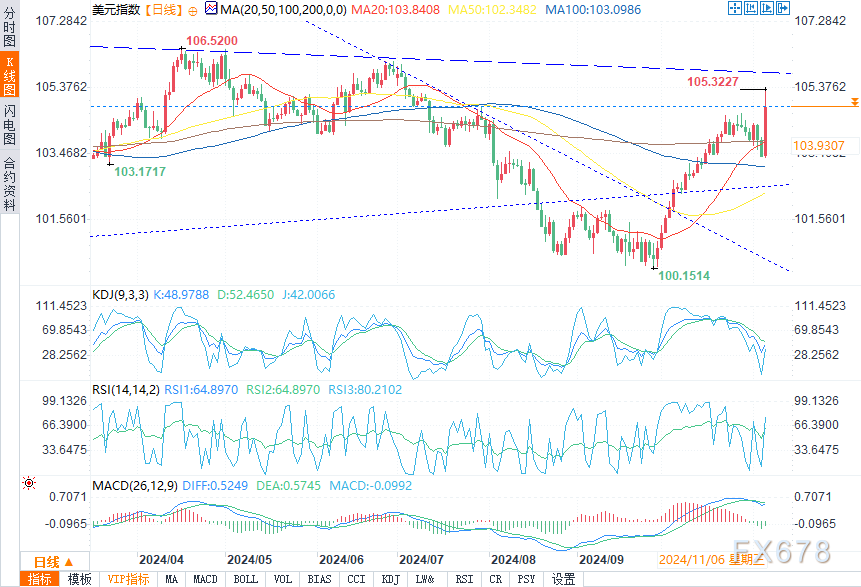Image resolution: width=861 pixels, height=587 pixels.
Task: Open 设置 settings in the bottom bar
Action: coord(564,579)
